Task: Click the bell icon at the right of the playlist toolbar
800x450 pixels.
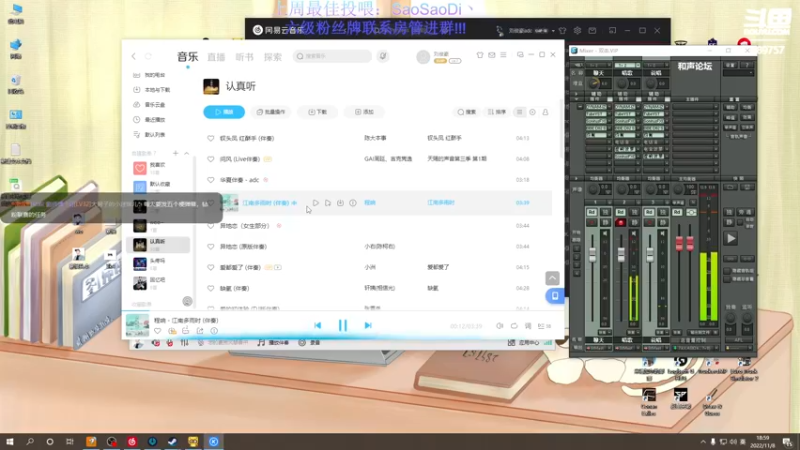Action: tap(545, 112)
